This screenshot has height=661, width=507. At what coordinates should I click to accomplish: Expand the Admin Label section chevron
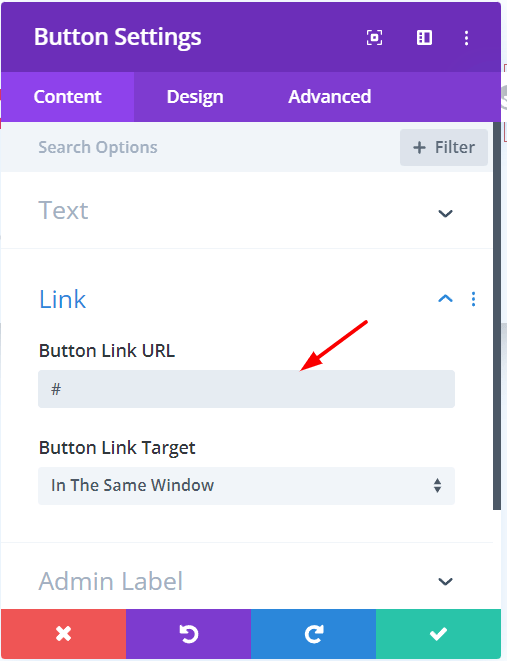[x=445, y=582]
